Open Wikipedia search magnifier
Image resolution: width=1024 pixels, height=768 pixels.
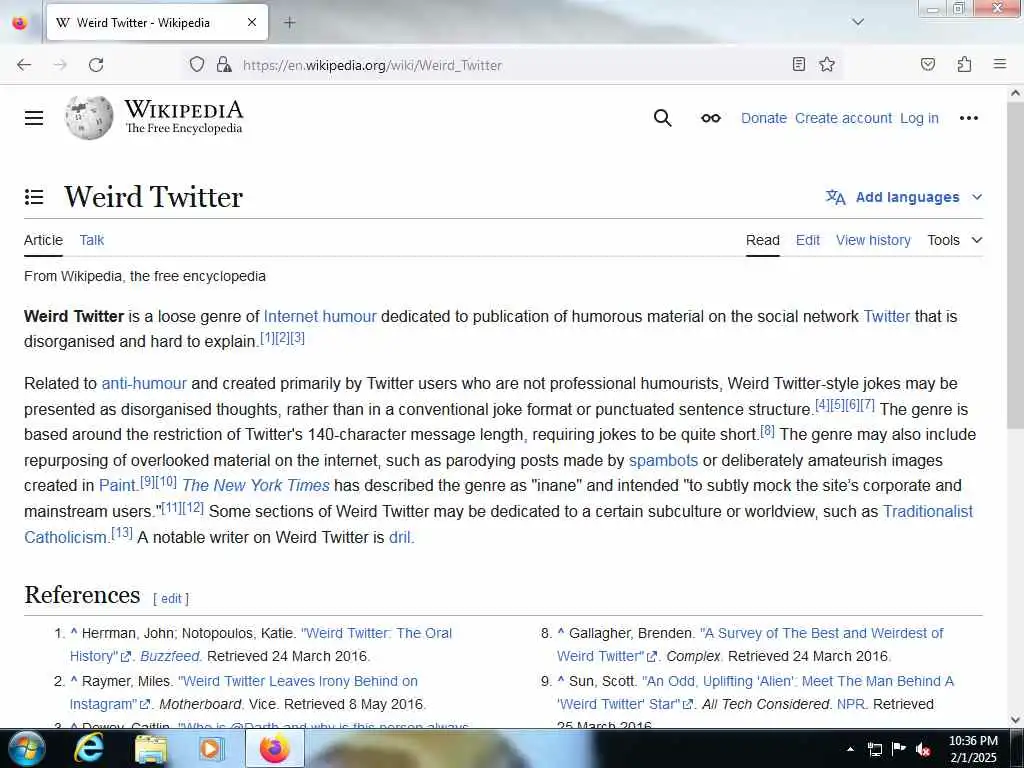point(662,118)
